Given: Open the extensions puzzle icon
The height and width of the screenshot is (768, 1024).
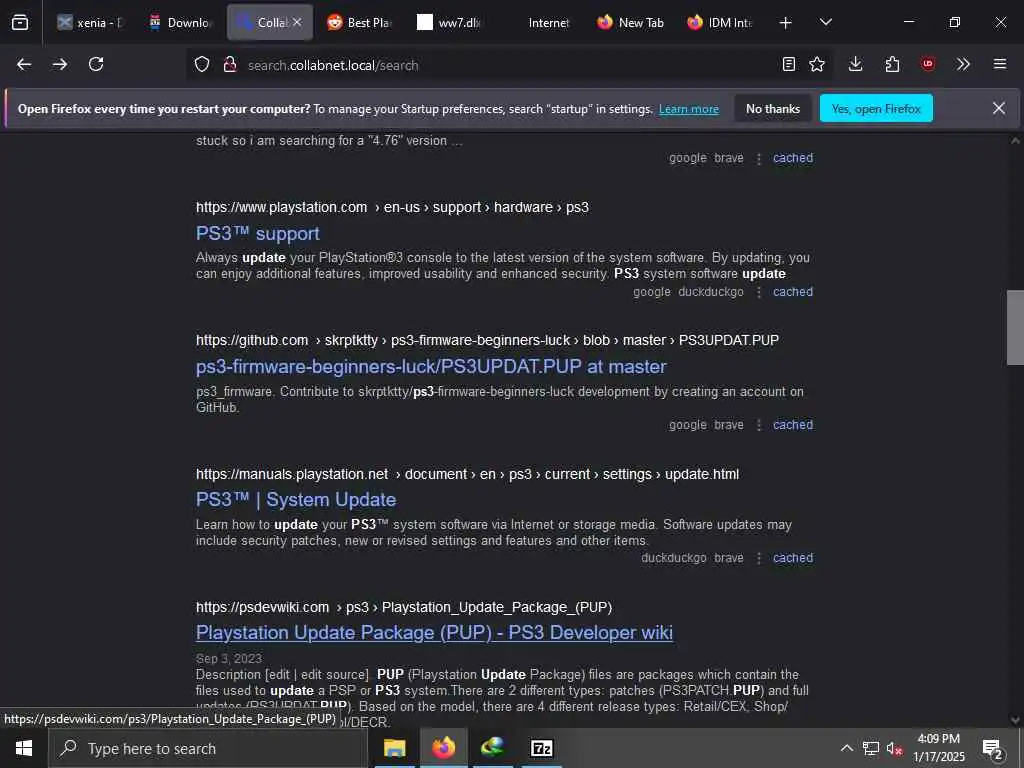Looking at the screenshot, I should point(892,64).
